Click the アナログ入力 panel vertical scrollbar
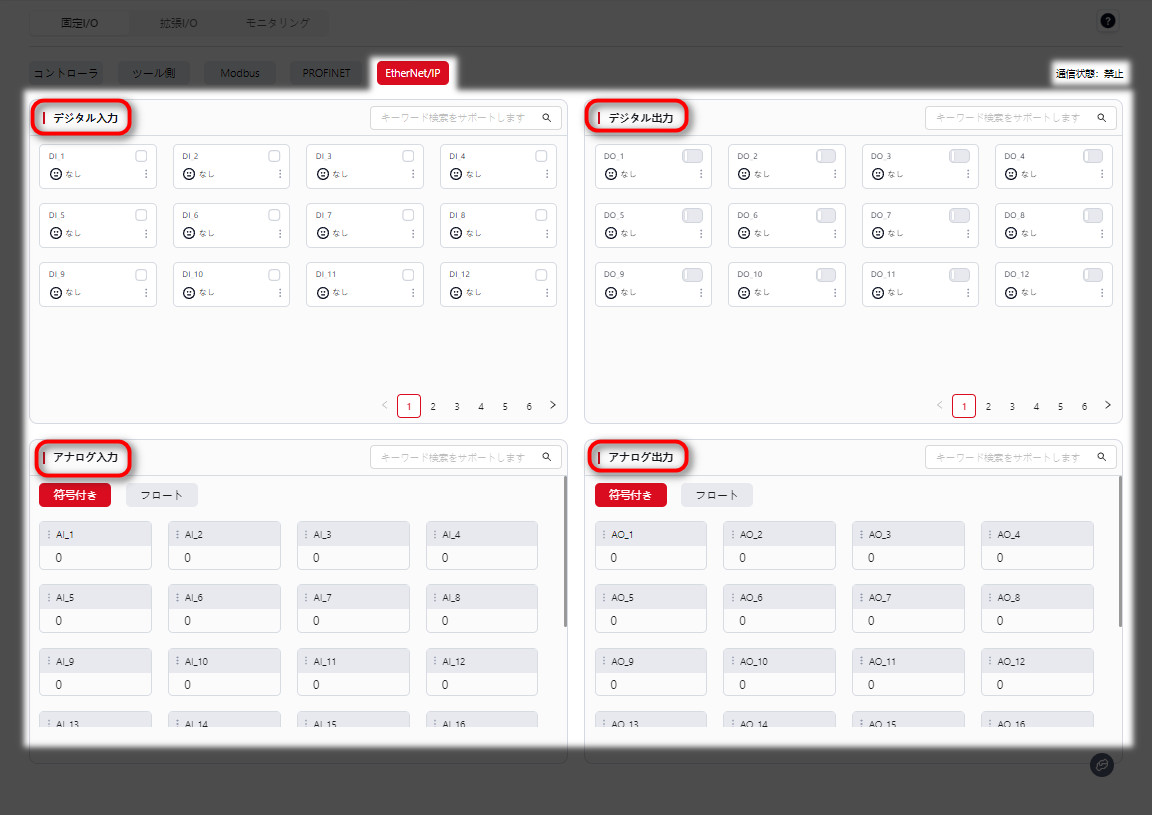This screenshot has width=1152, height=815. [x=565, y=550]
